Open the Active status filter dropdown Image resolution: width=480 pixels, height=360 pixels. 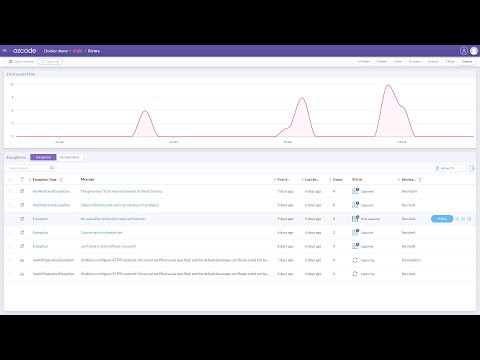coord(449,168)
